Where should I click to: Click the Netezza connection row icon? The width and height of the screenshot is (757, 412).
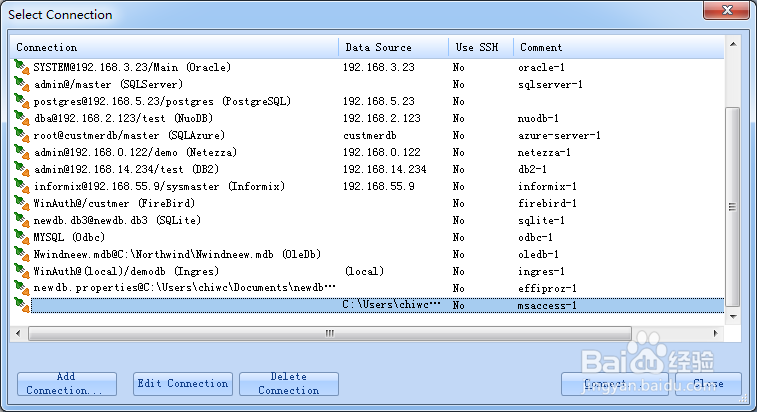(x=22, y=152)
